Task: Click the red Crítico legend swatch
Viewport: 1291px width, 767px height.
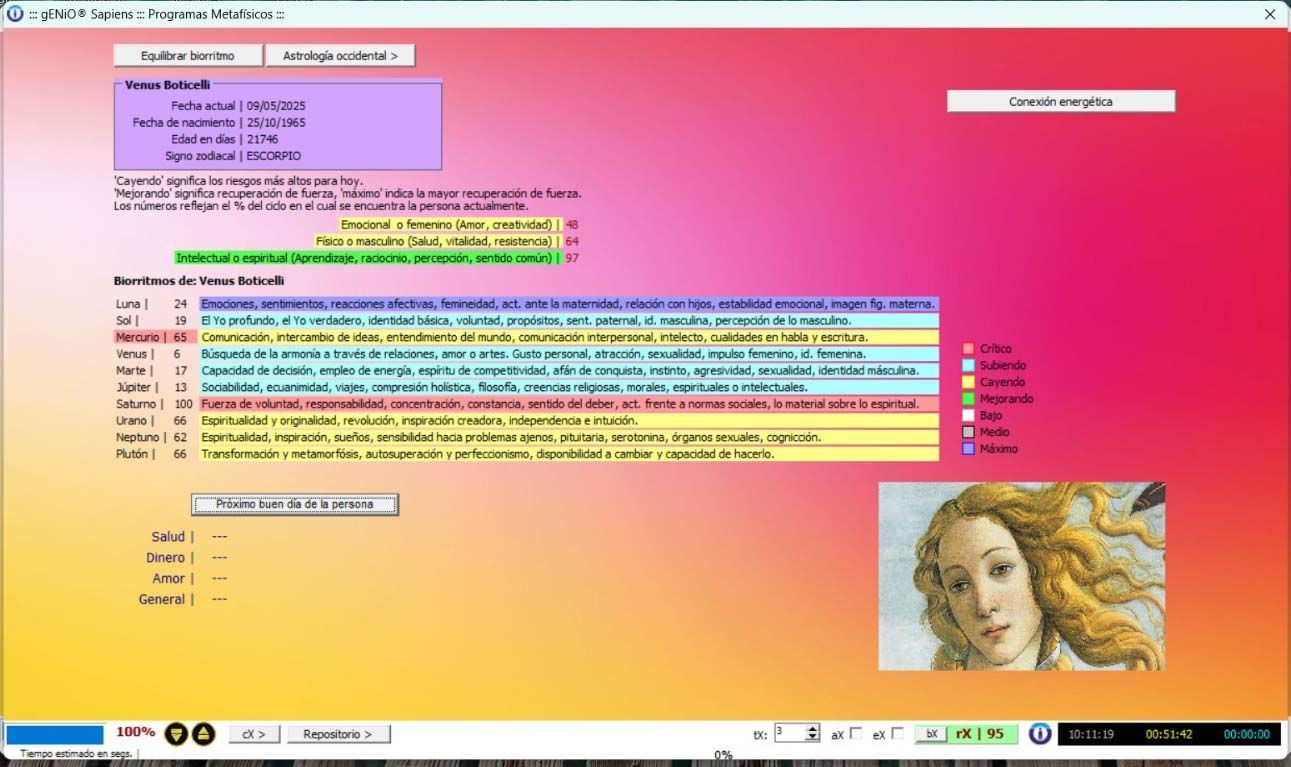Action: (968, 349)
